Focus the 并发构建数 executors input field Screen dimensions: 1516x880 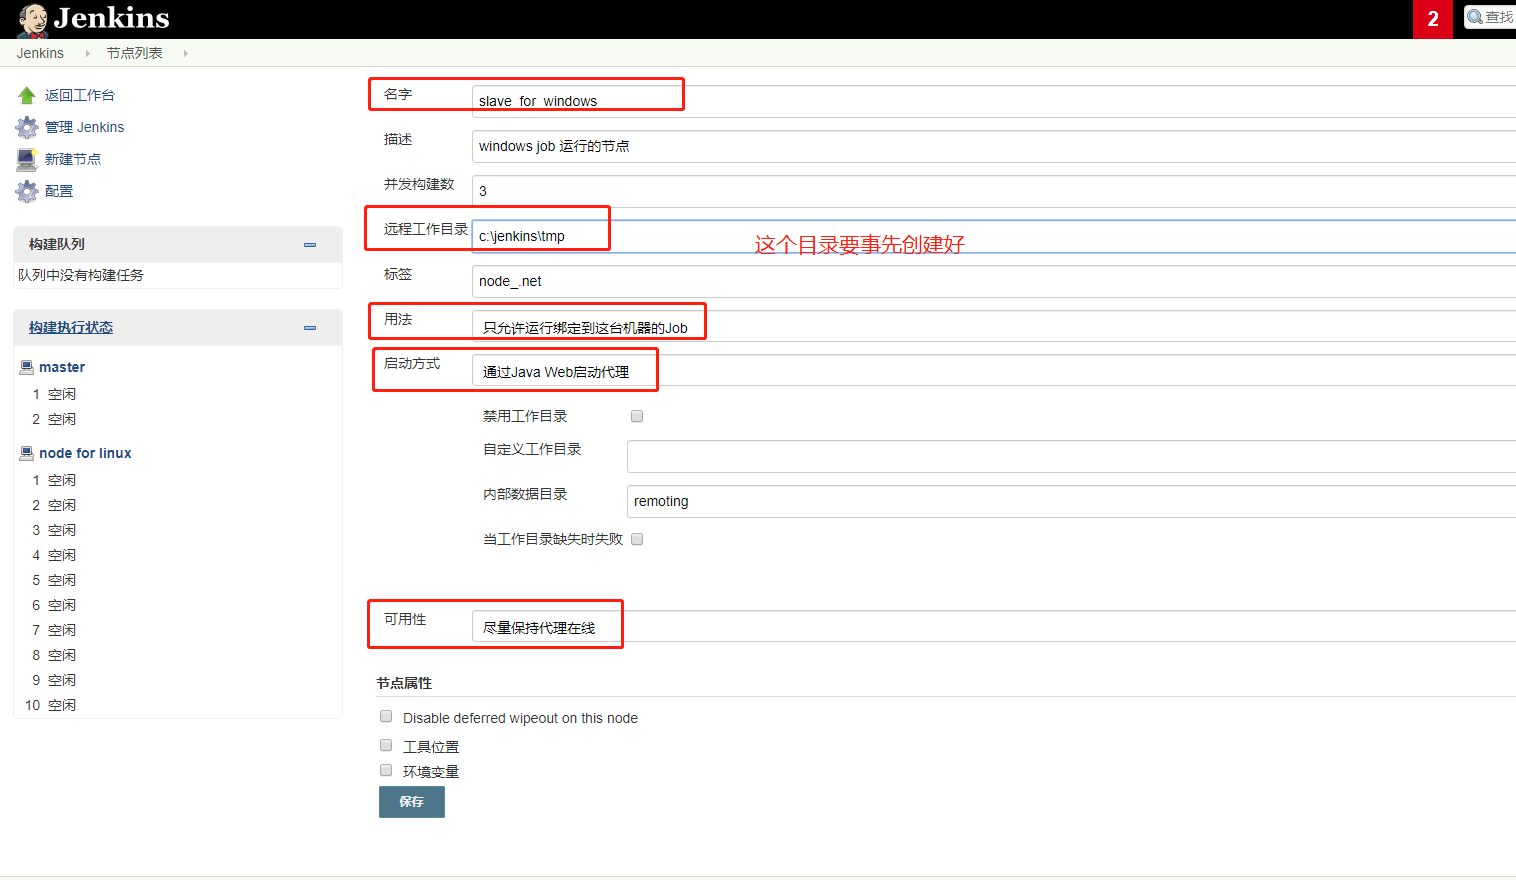(994, 191)
